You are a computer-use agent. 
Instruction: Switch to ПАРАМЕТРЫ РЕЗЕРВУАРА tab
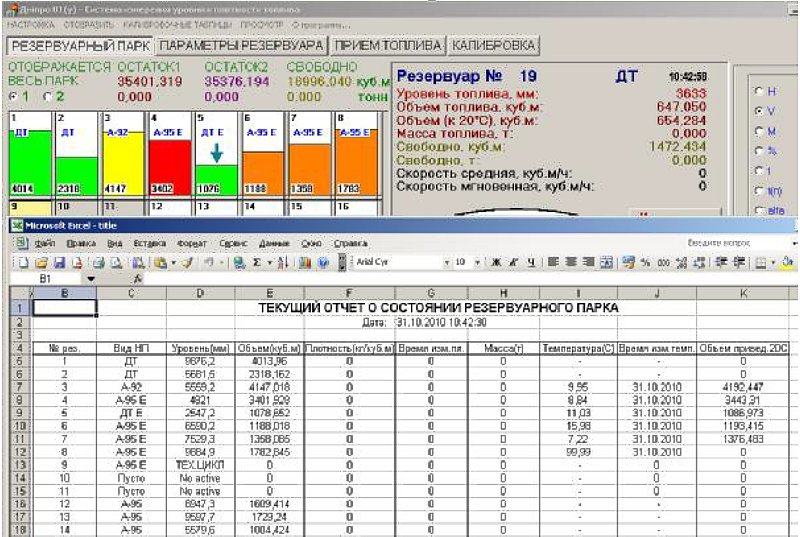click(x=241, y=46)
